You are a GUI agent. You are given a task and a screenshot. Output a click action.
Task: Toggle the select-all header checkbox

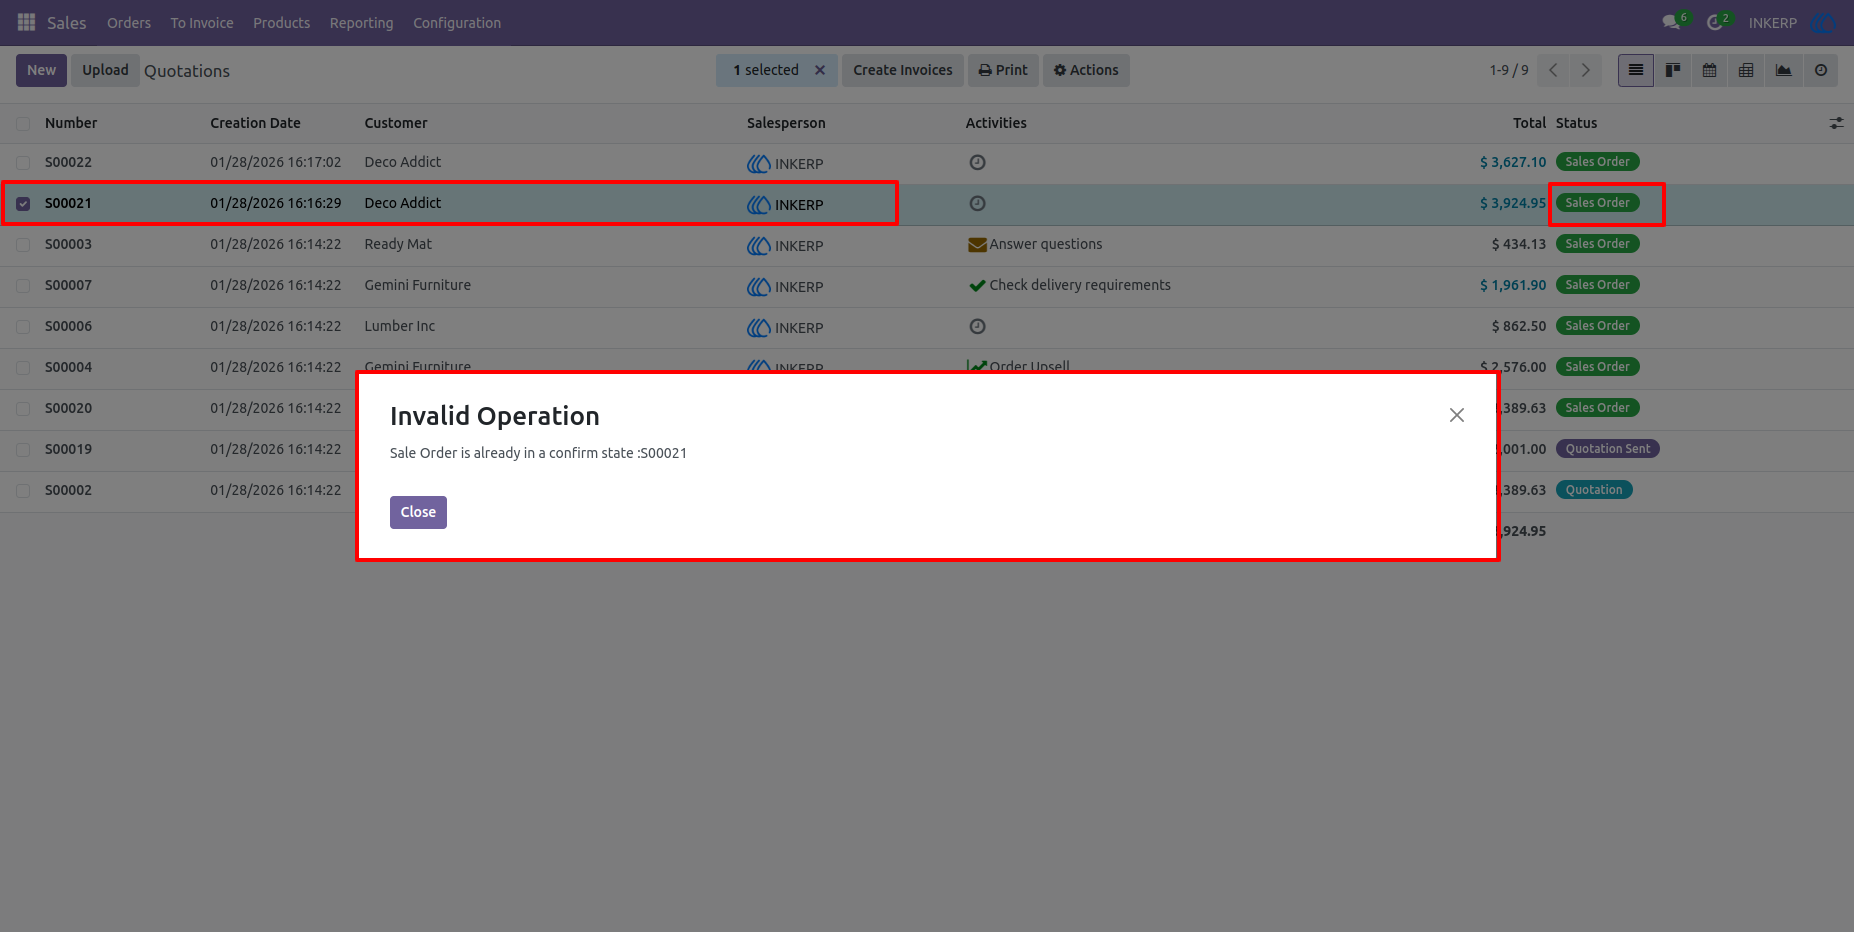pyautogui.click(x=23, y=124)
